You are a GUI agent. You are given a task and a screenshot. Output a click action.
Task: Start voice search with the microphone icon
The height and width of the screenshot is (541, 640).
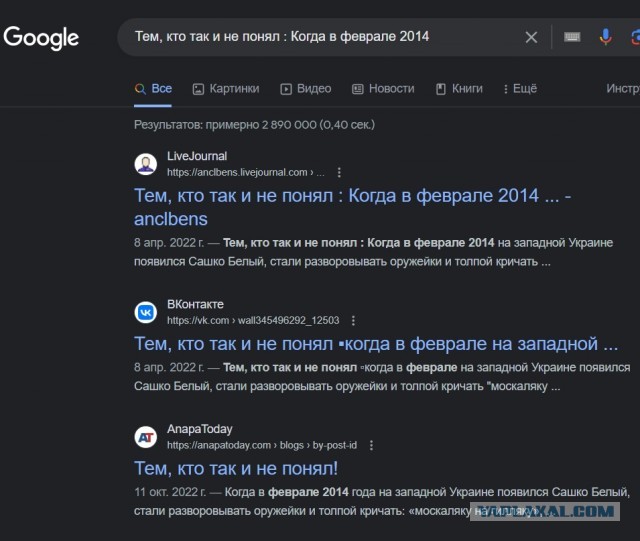[x=605, y=37]
